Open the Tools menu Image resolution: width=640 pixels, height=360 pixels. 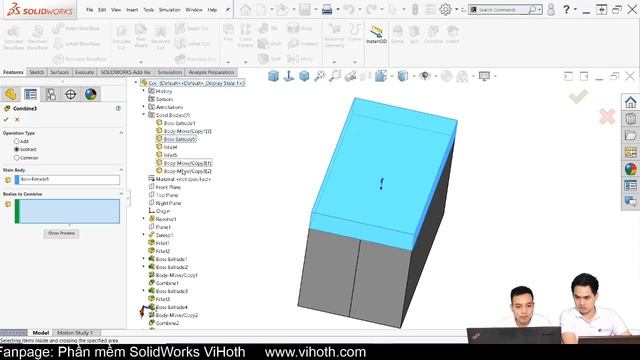(x=149, y=10)
